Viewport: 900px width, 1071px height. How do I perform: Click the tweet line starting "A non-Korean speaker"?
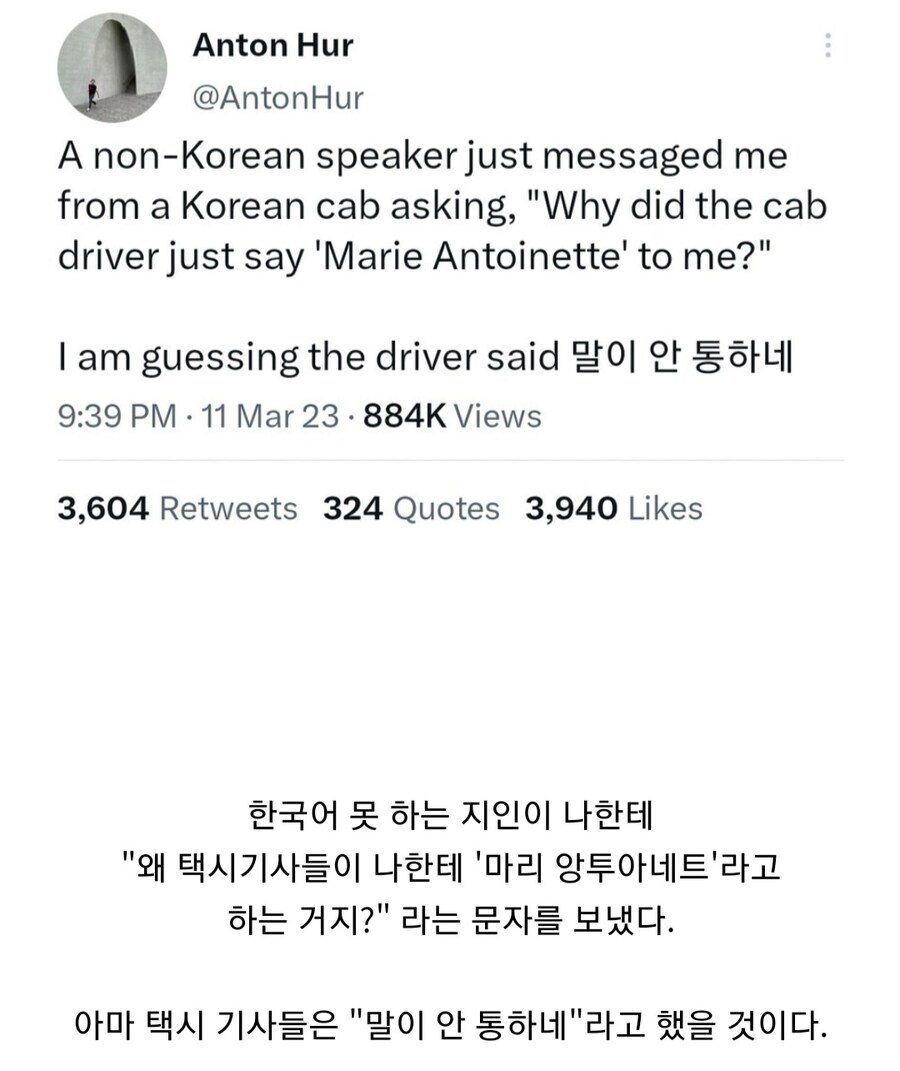(x=422, y=156)
